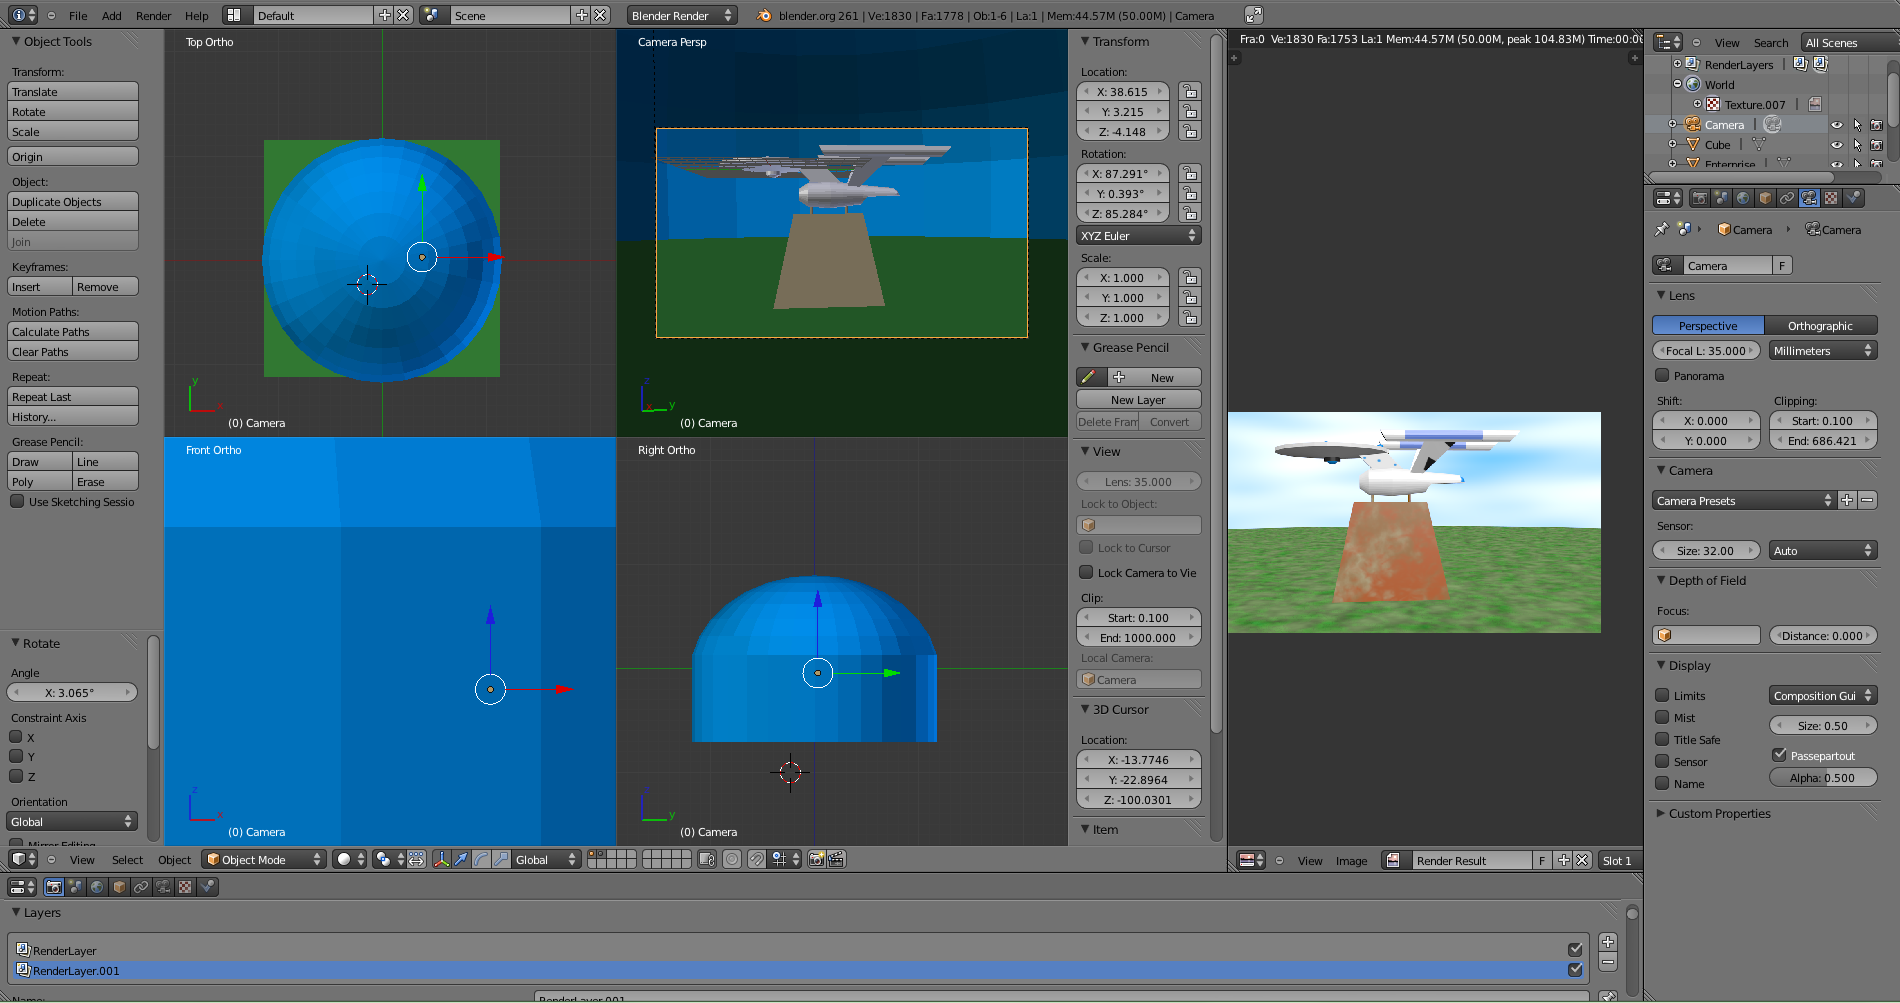This screenshot has height=1003, width=1900.
Task: Enable the X constraint axis checkbox
Action: 16,737
